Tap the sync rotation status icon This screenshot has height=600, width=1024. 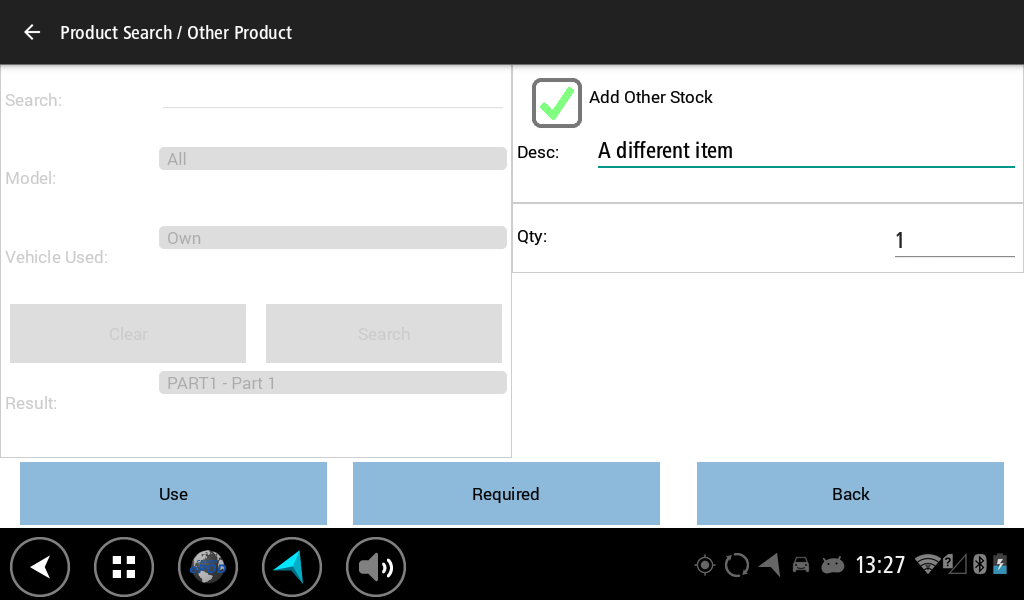737,565
